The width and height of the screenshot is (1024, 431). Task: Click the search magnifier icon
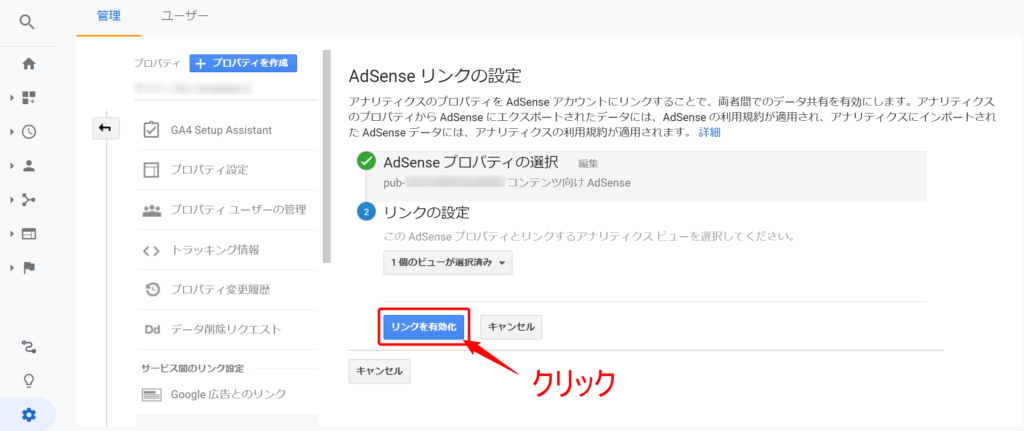pyautogui.click(x=27, y=23)
